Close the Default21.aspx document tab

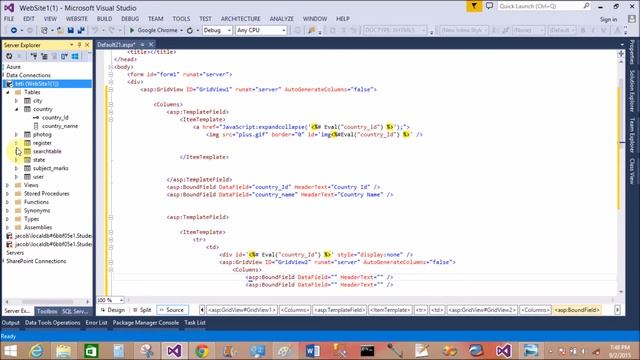[x=151, y=44]
